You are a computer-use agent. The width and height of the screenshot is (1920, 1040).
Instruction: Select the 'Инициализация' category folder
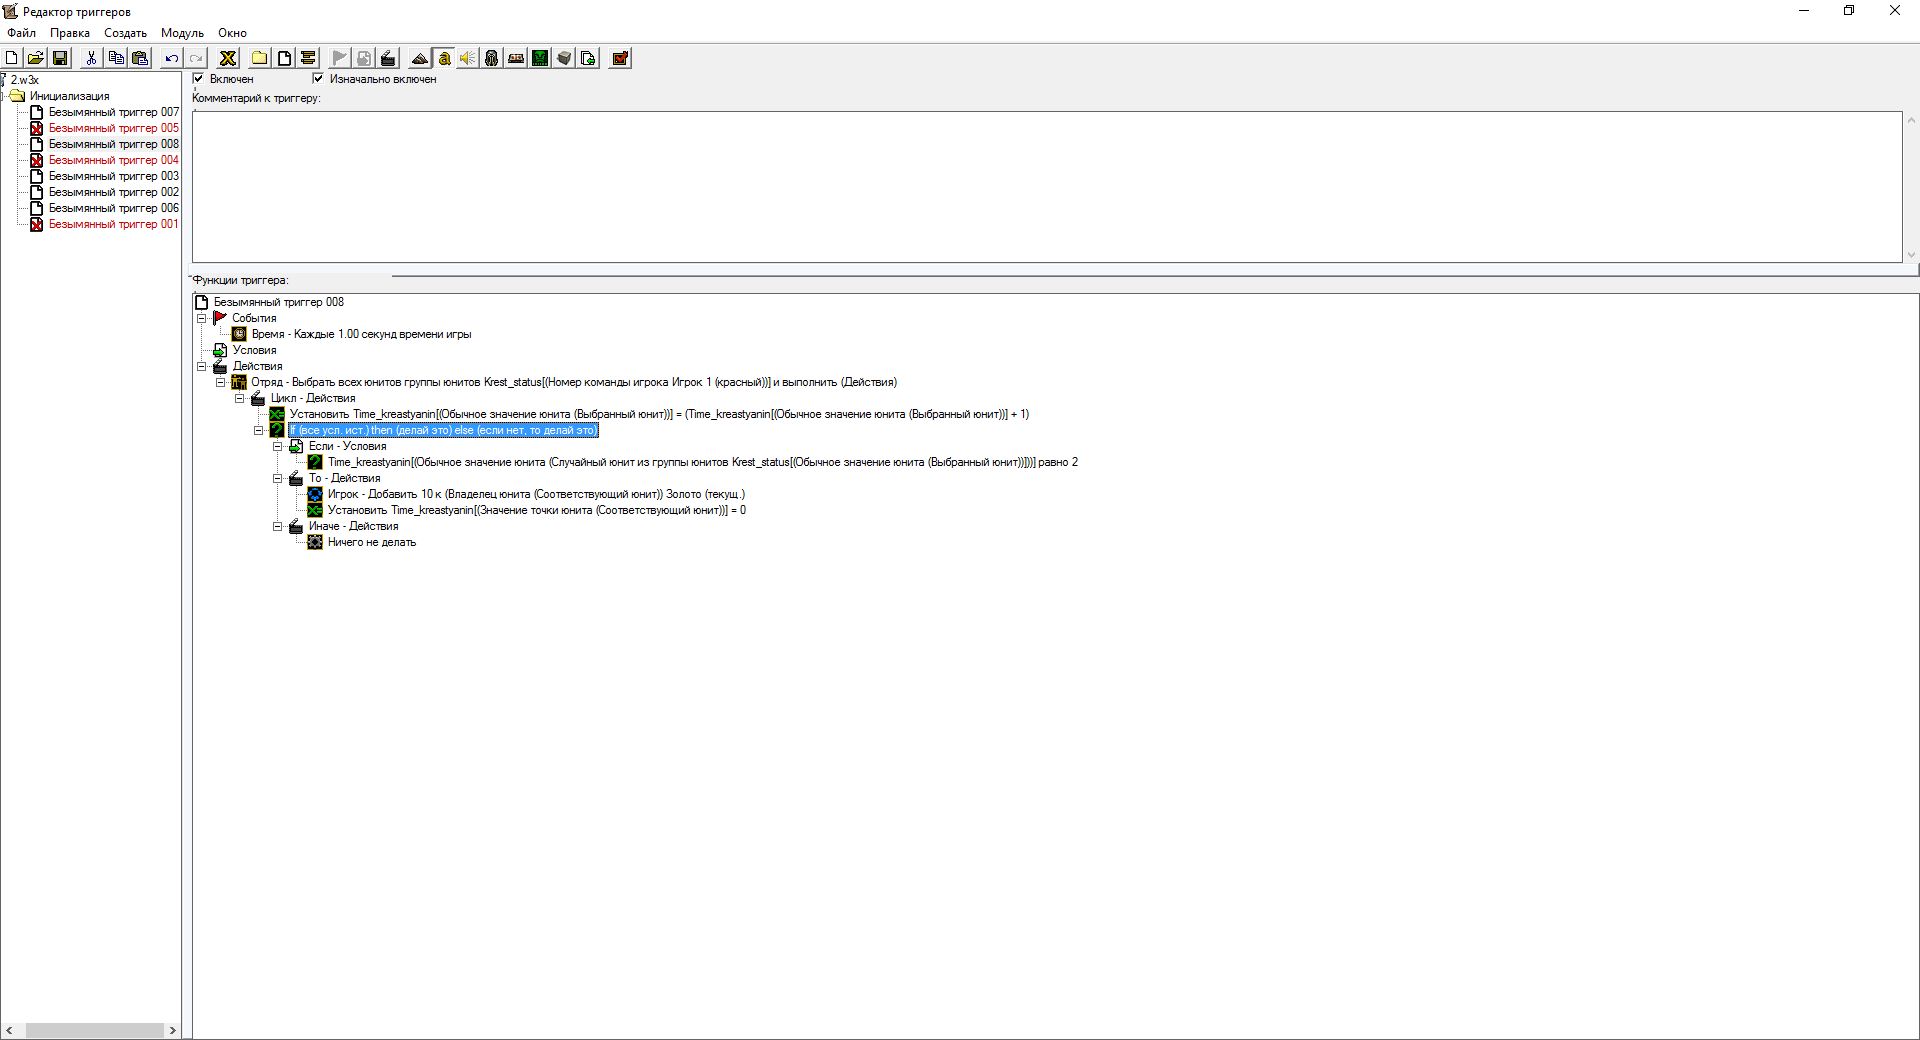point(69,96)
